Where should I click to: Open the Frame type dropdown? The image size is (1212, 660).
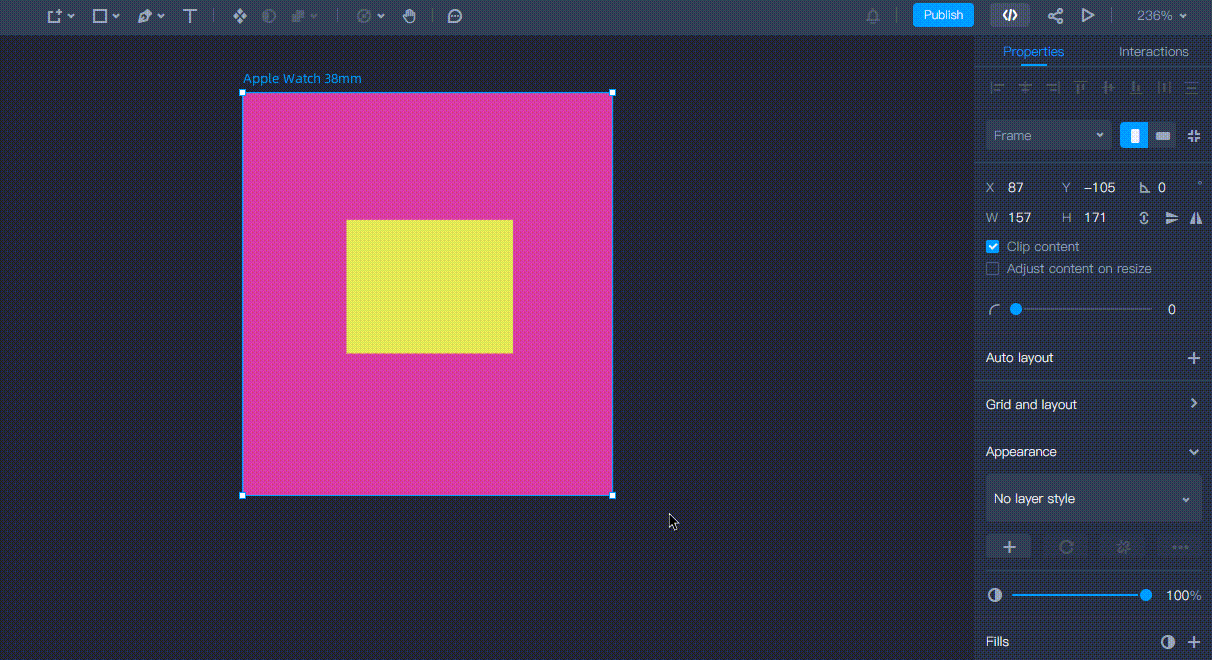coord(1048,136)
